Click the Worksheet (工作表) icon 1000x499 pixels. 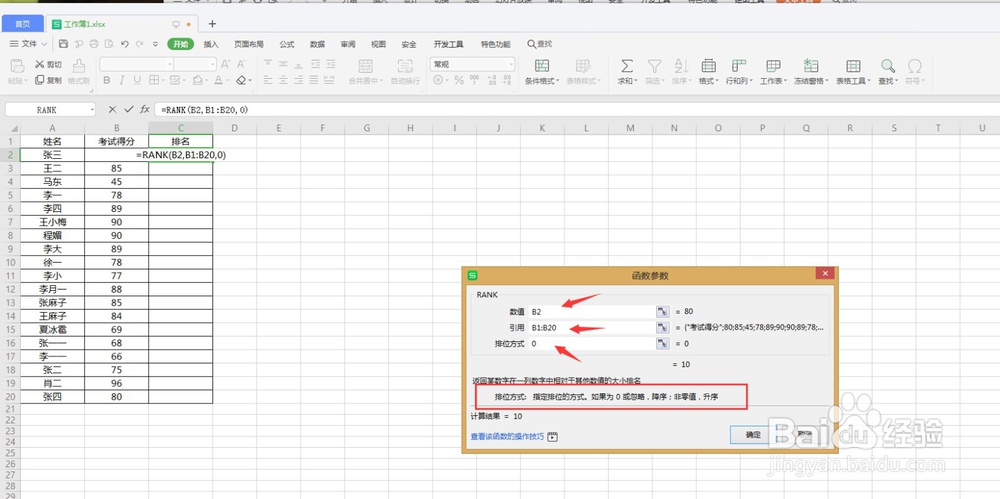click(774, 66)
